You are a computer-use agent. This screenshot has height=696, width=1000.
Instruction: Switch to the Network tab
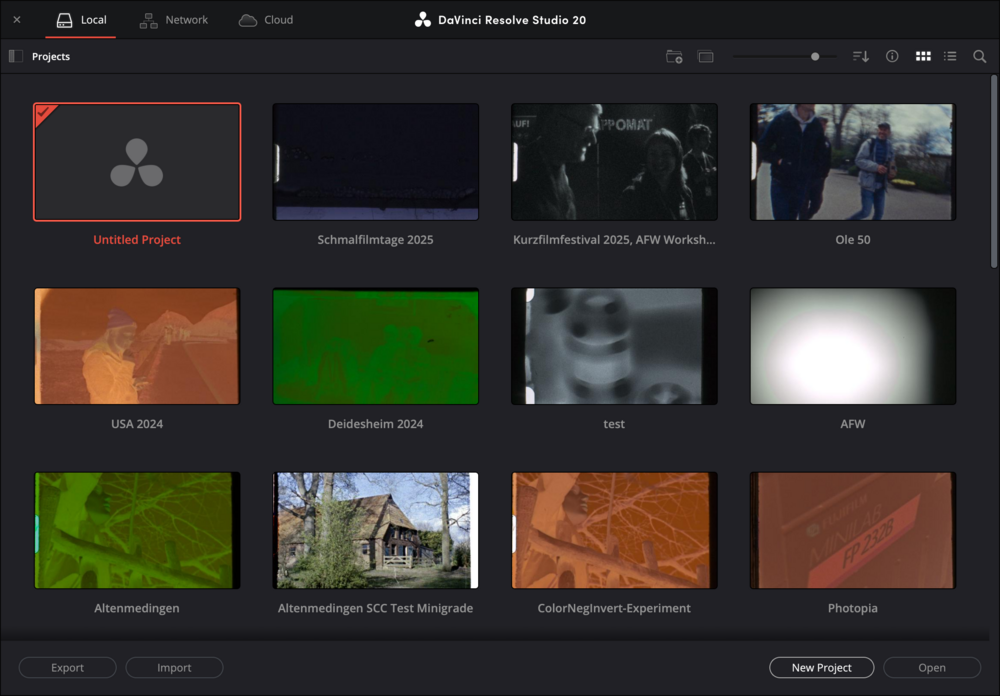[x=174, y=20]
